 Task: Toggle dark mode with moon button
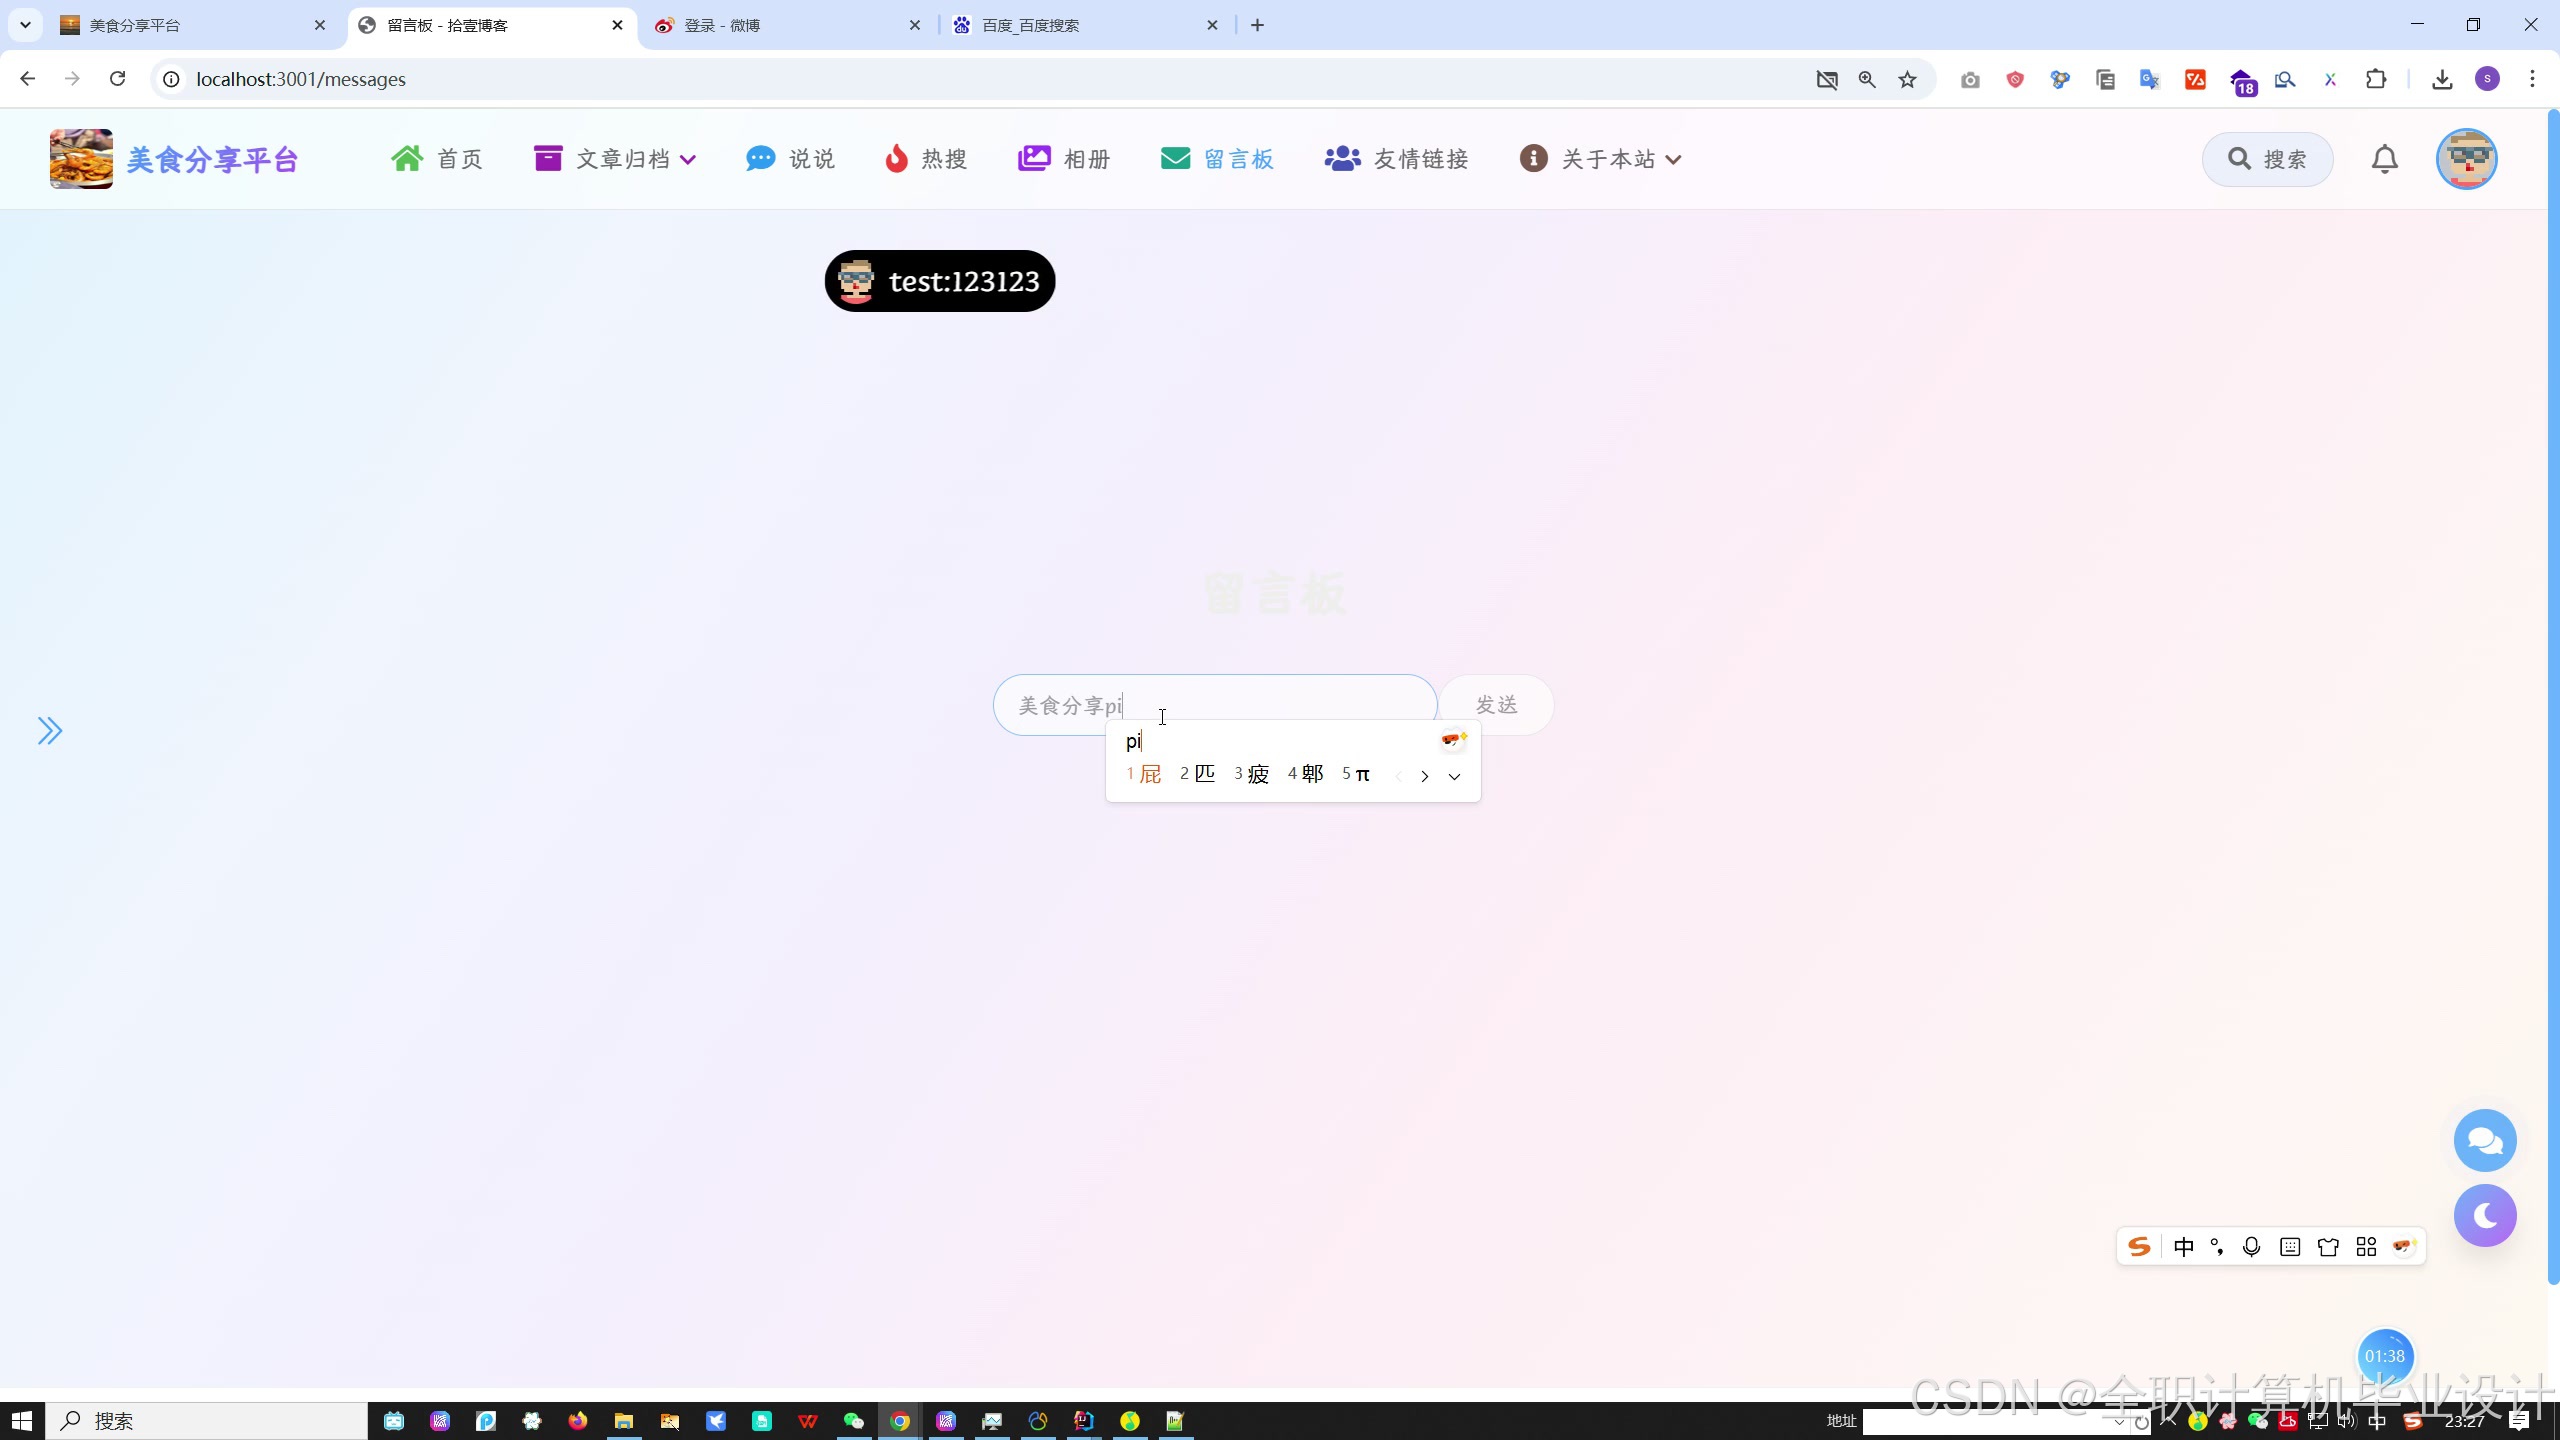click(x=2484, y=1216)
